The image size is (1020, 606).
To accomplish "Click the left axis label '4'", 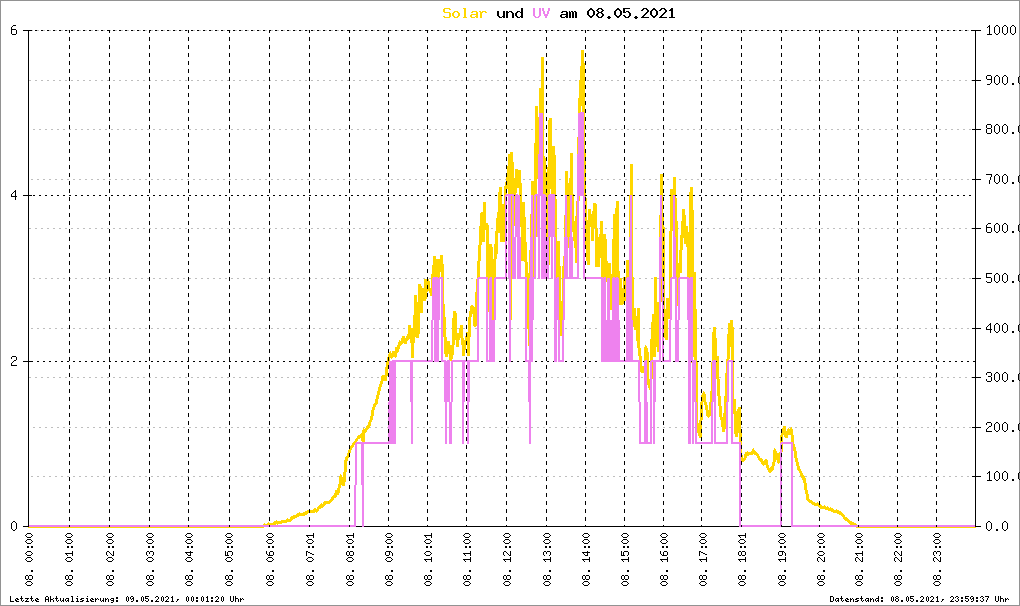I will 14,196.
